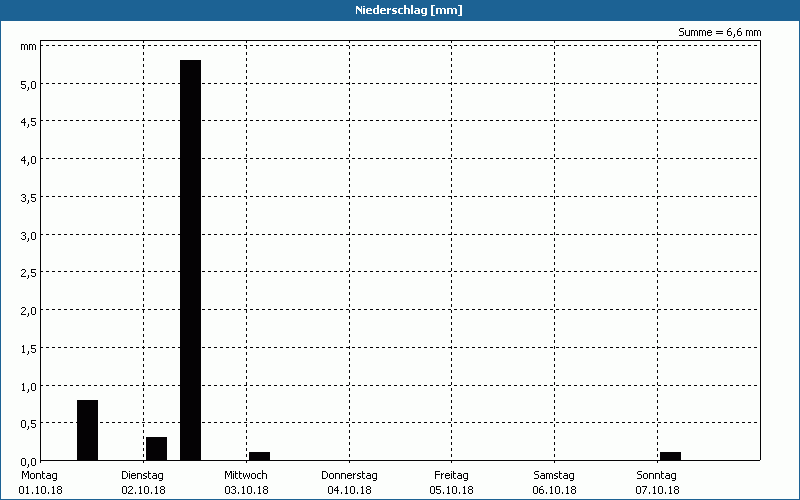Select the Freitag axis label
Image resolution: width=800 pixels, height=500 pixels.
451,476
